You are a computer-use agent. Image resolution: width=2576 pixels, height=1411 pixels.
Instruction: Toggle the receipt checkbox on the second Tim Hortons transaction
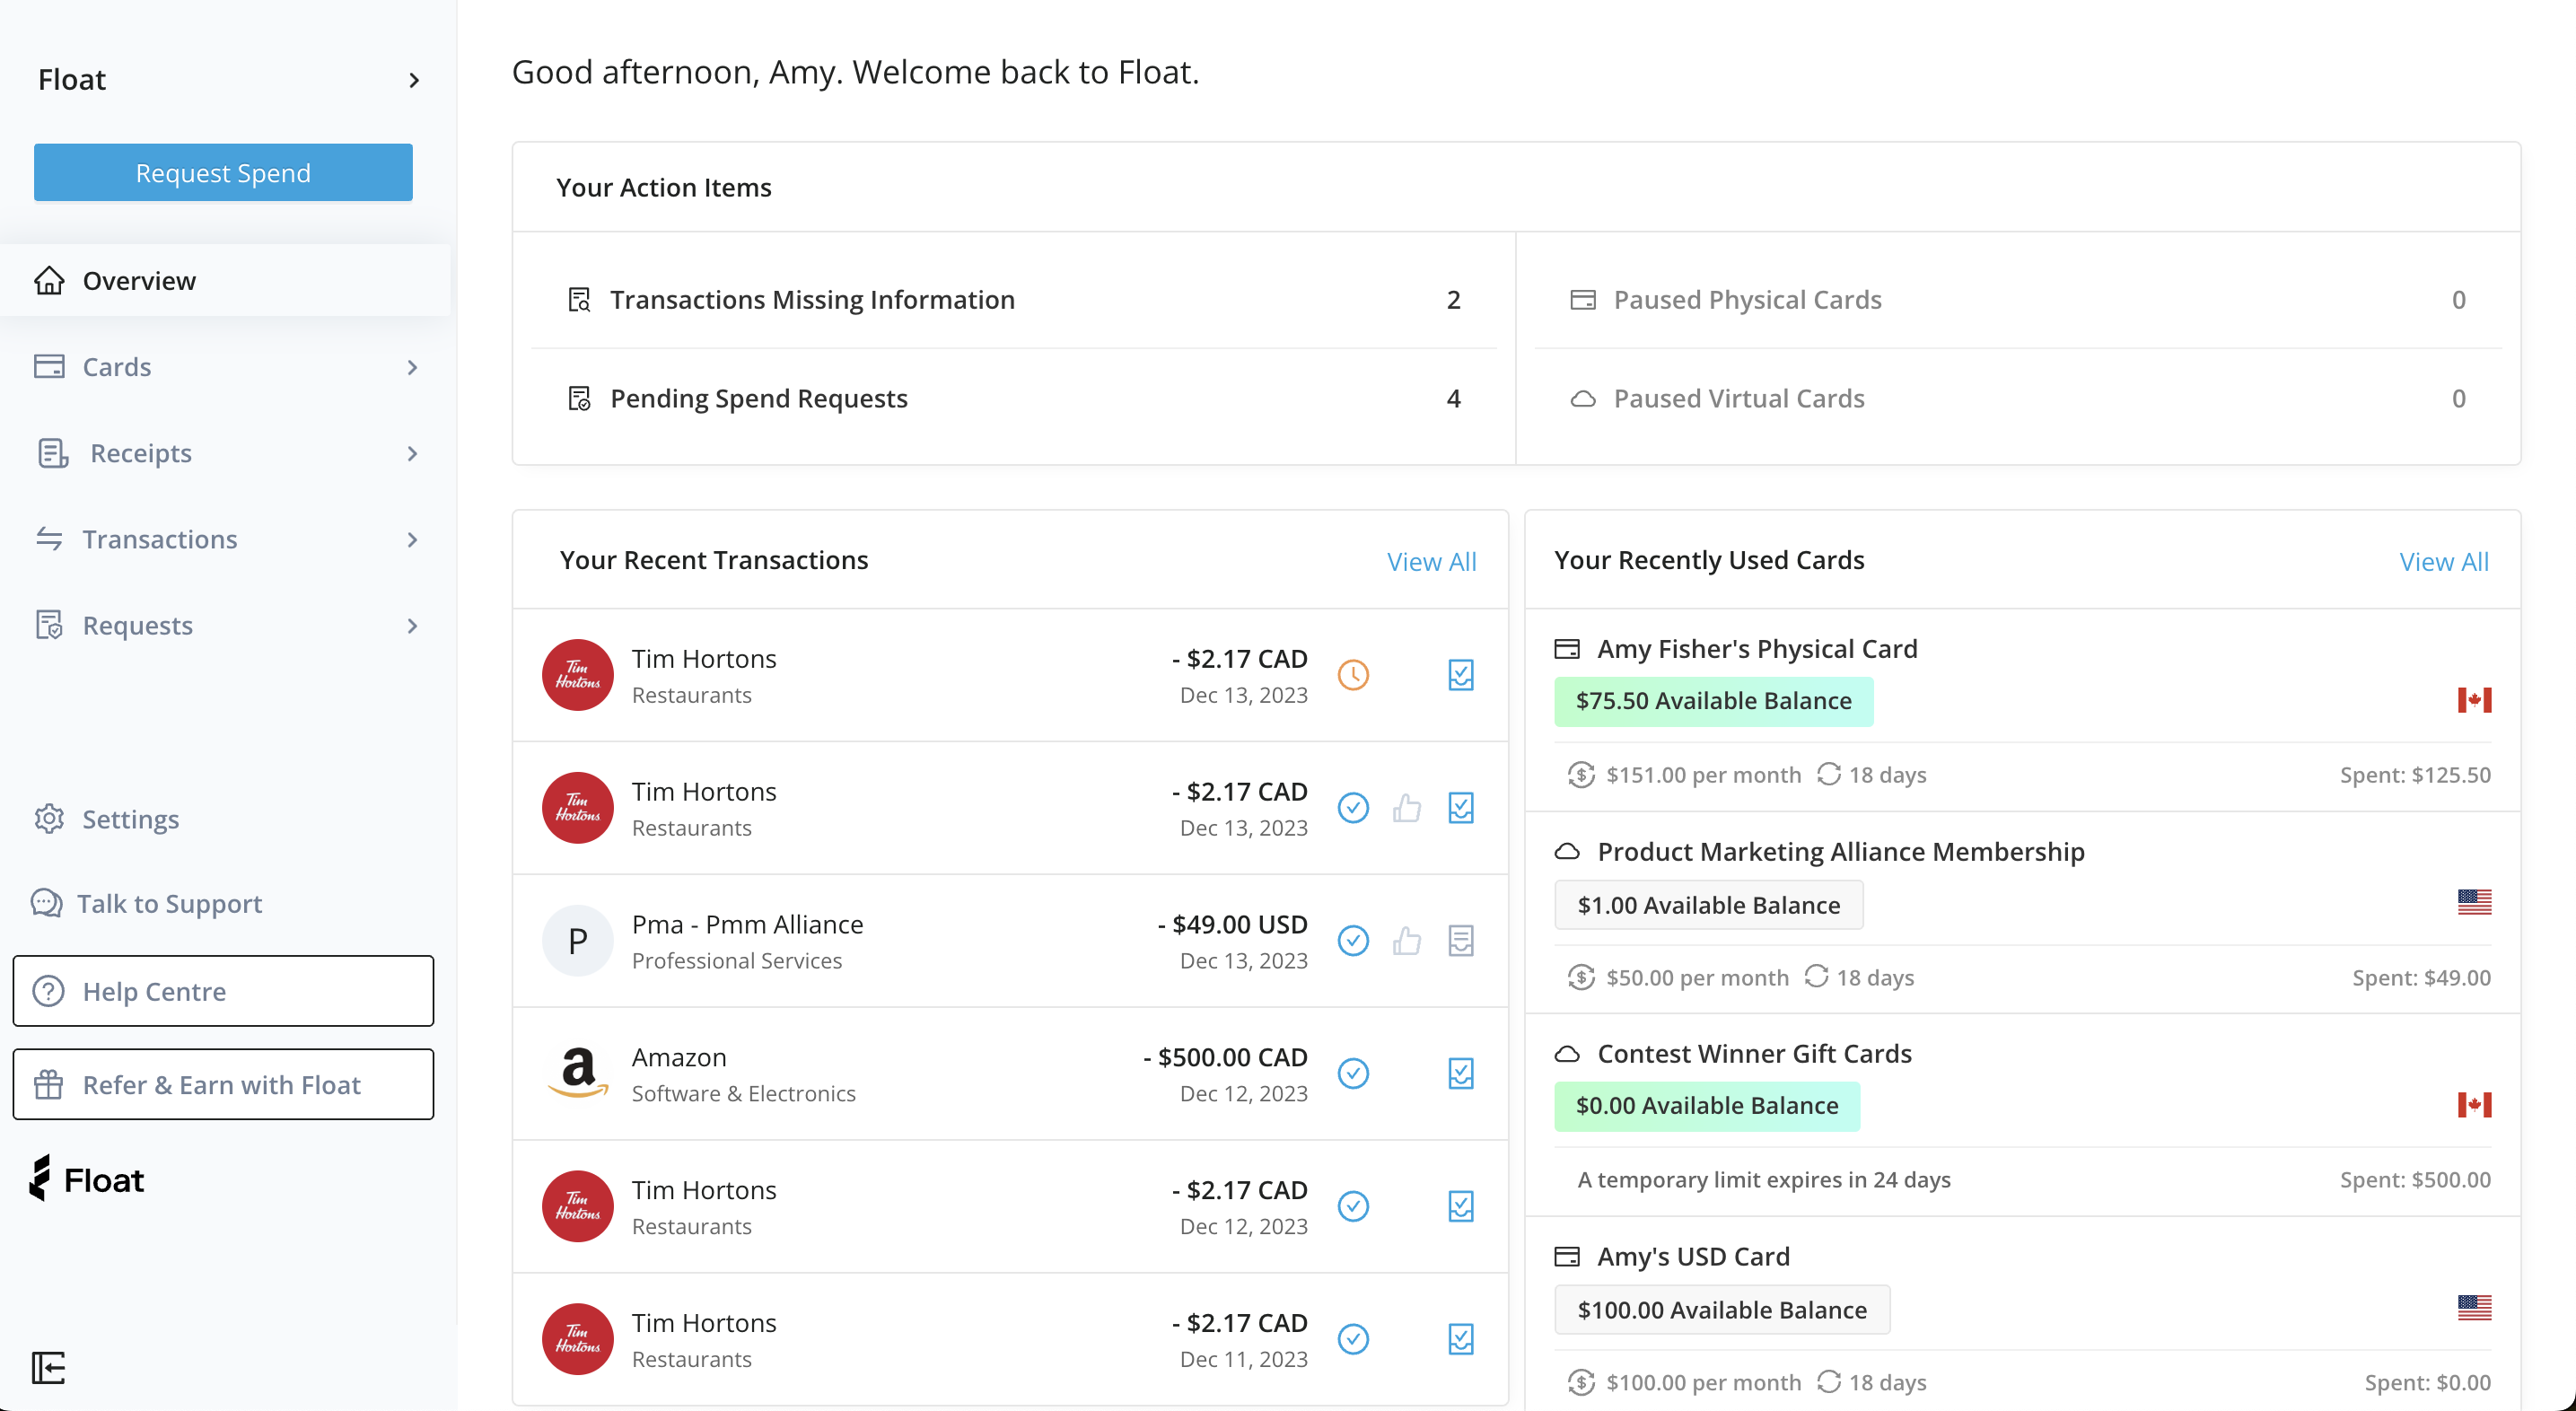tap(1460, 807)
